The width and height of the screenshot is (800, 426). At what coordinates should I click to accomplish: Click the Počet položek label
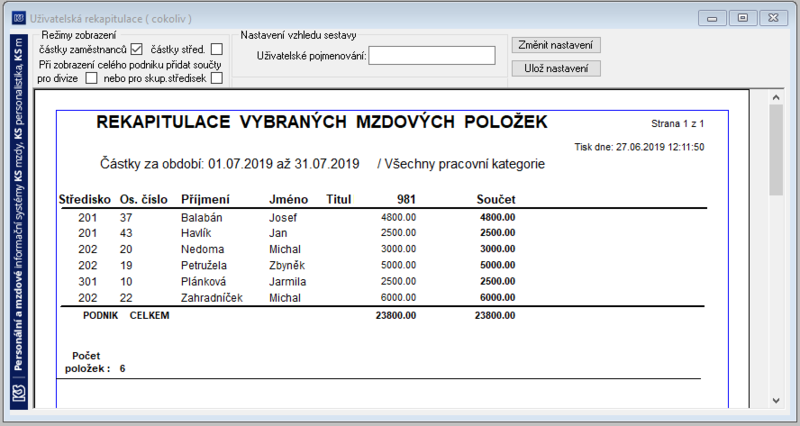[87, 362]
